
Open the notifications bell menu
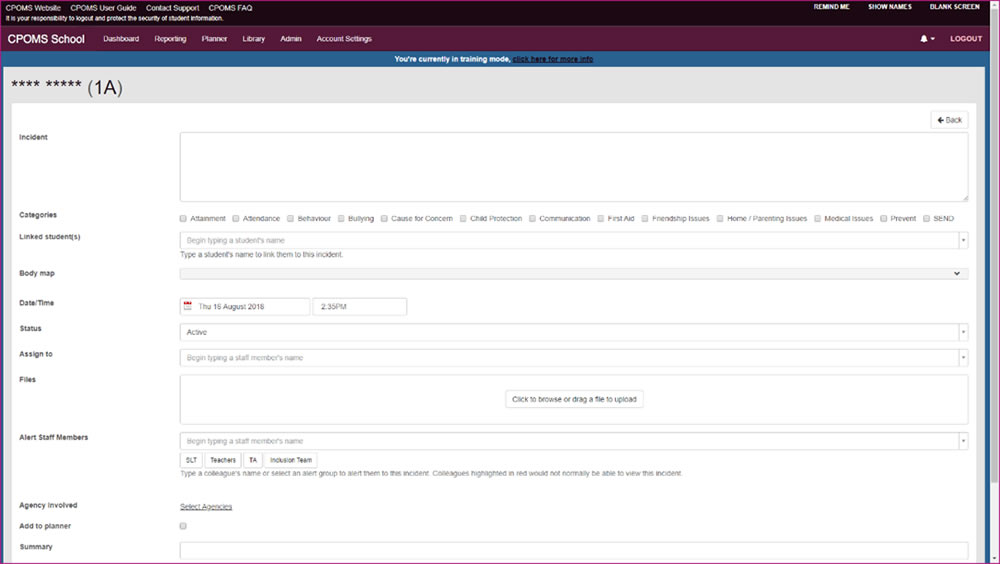click(x=927, y=39)
